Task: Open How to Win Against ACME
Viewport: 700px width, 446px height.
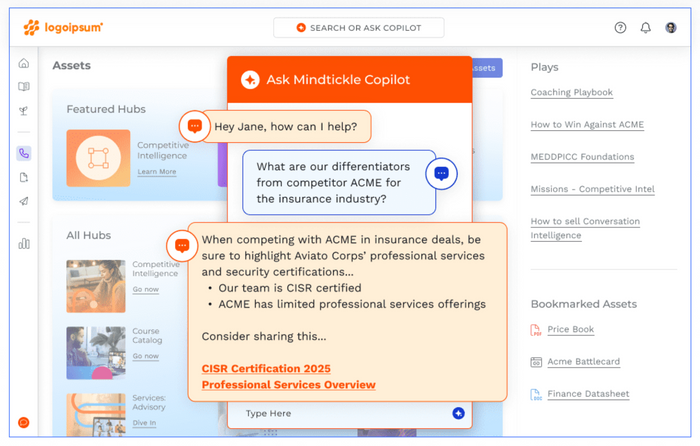Action: [587, 125]
